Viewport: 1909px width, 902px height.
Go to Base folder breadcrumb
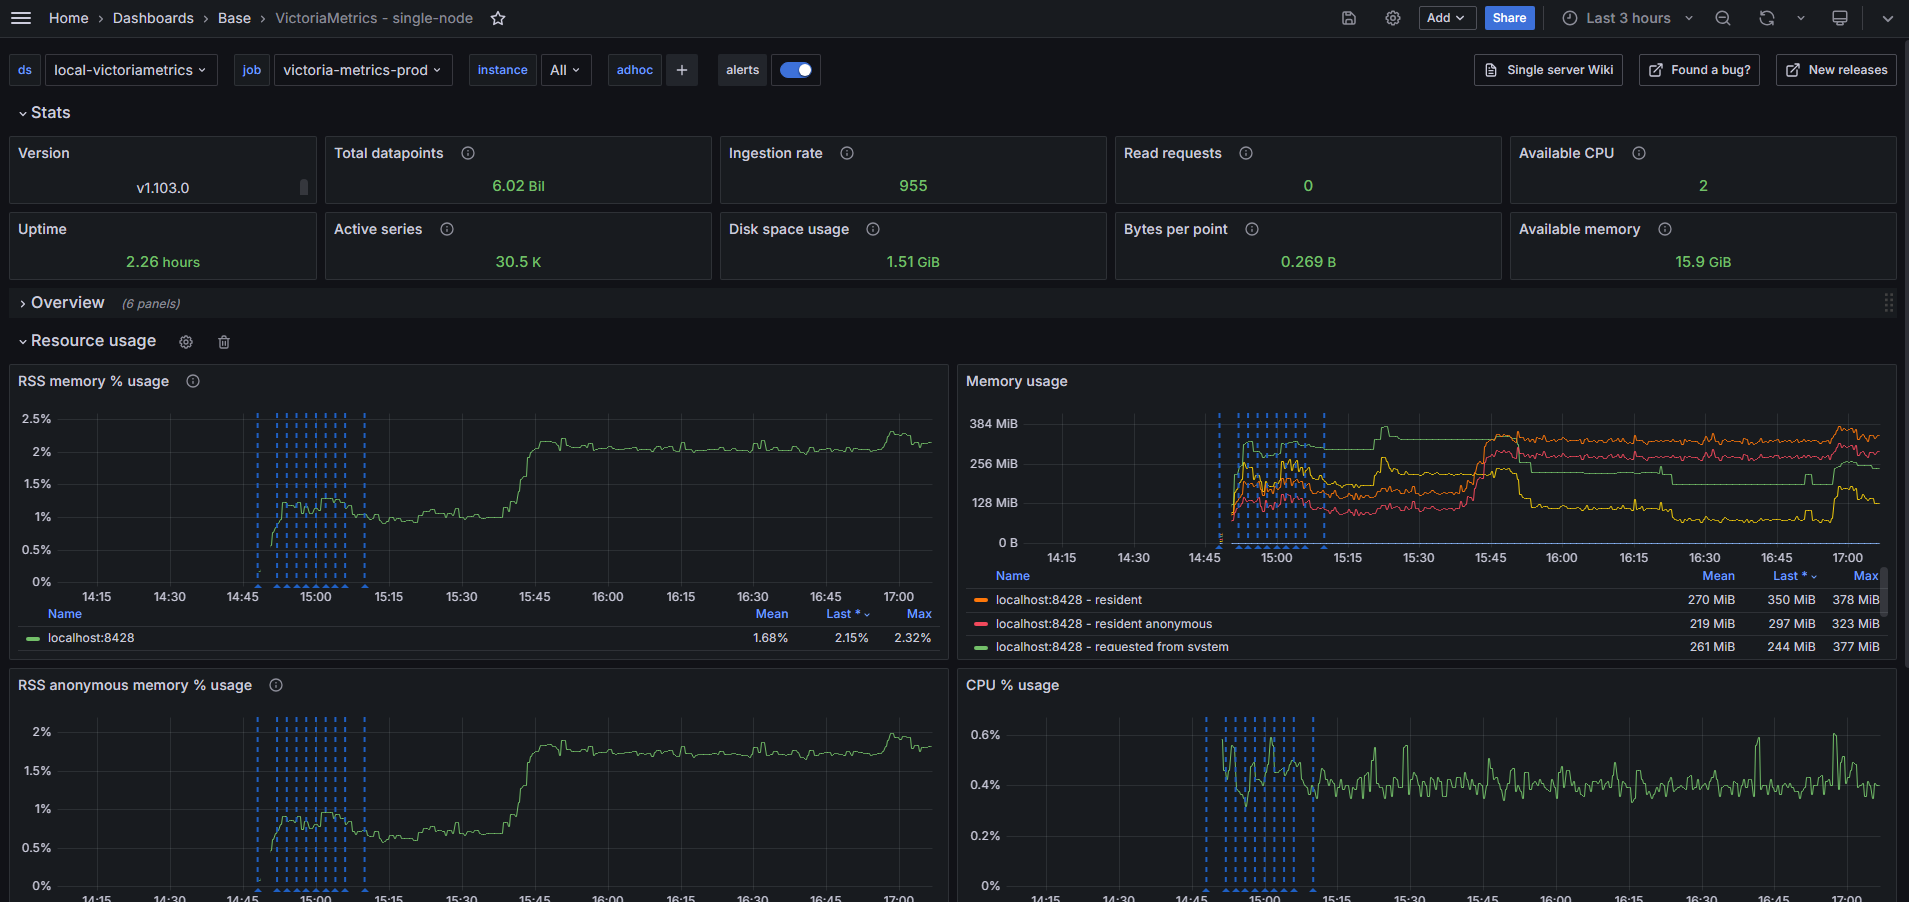pos(234,18)
